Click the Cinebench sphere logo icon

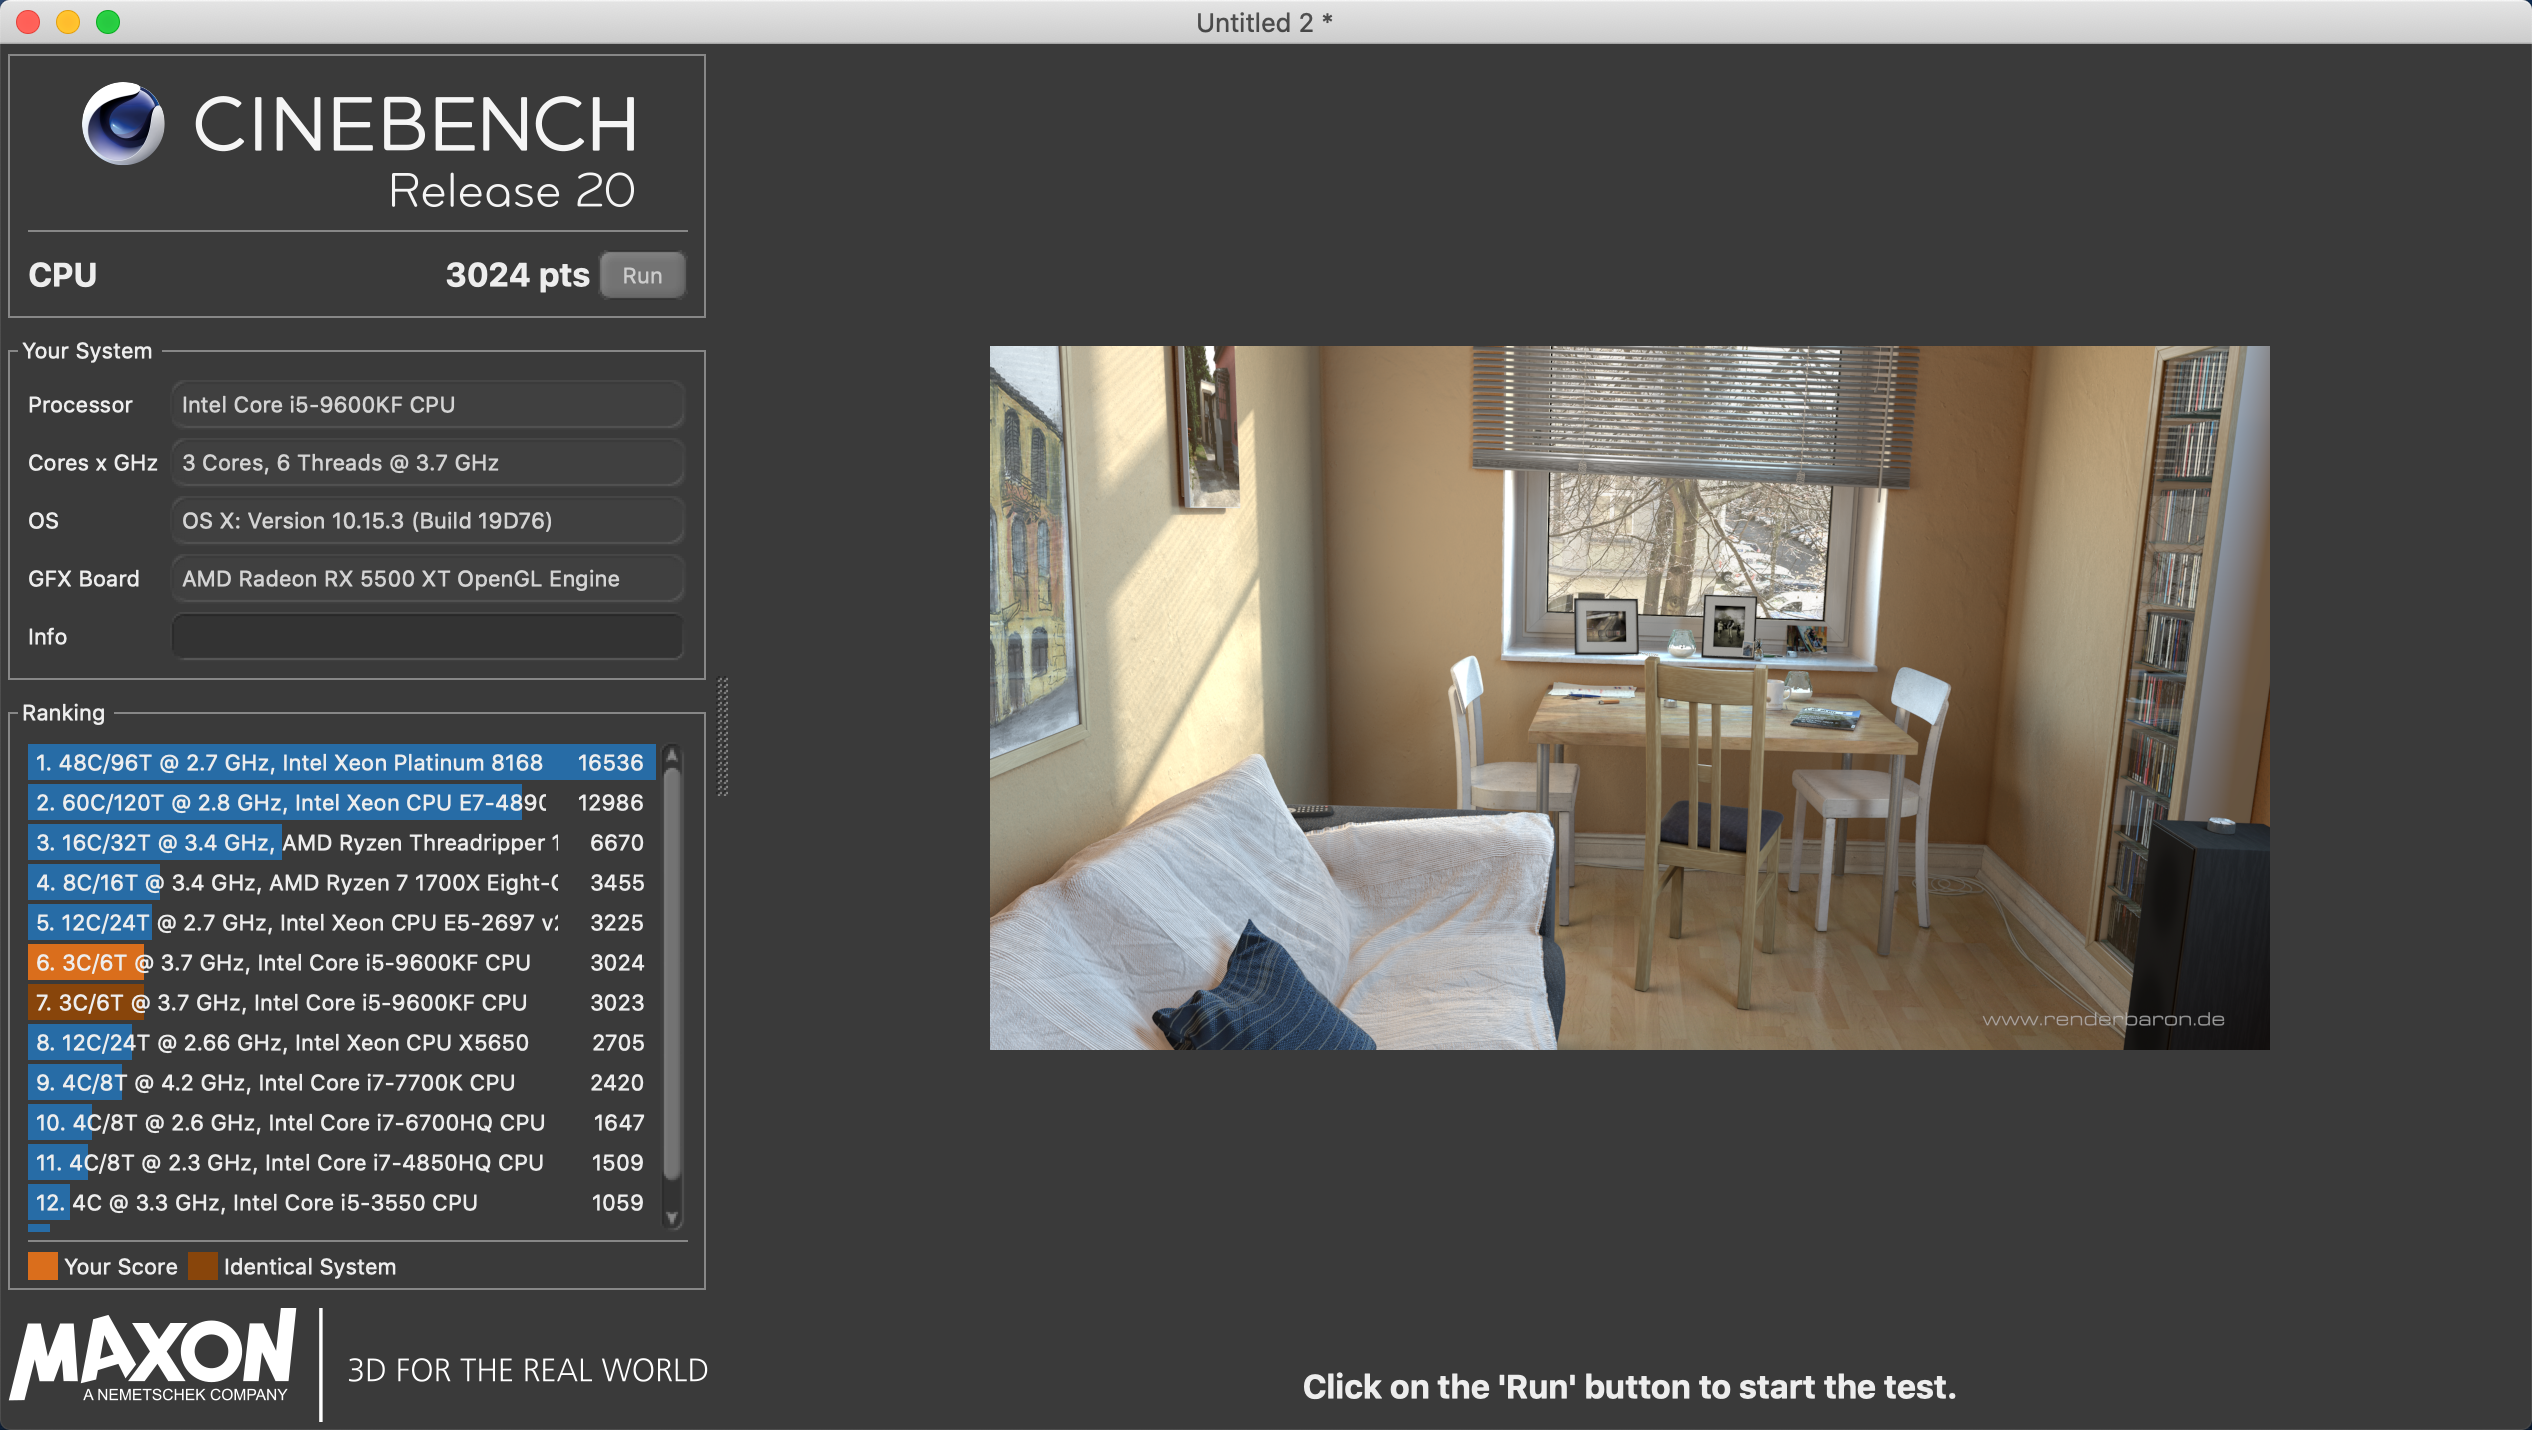coord(123,124)
